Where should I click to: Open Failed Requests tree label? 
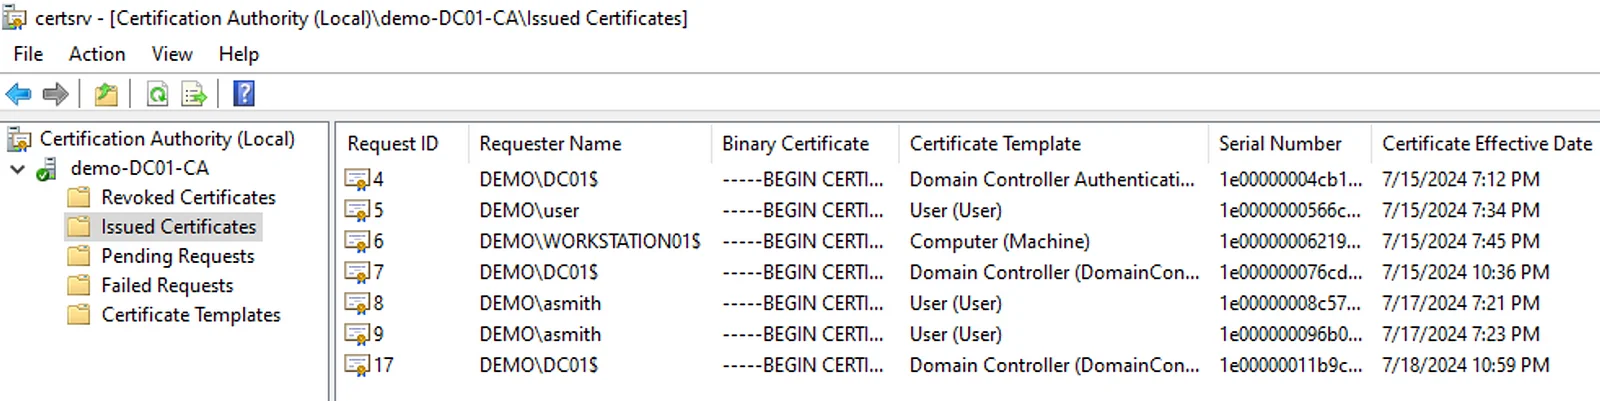pyautogui.click(x=167, y=286)
